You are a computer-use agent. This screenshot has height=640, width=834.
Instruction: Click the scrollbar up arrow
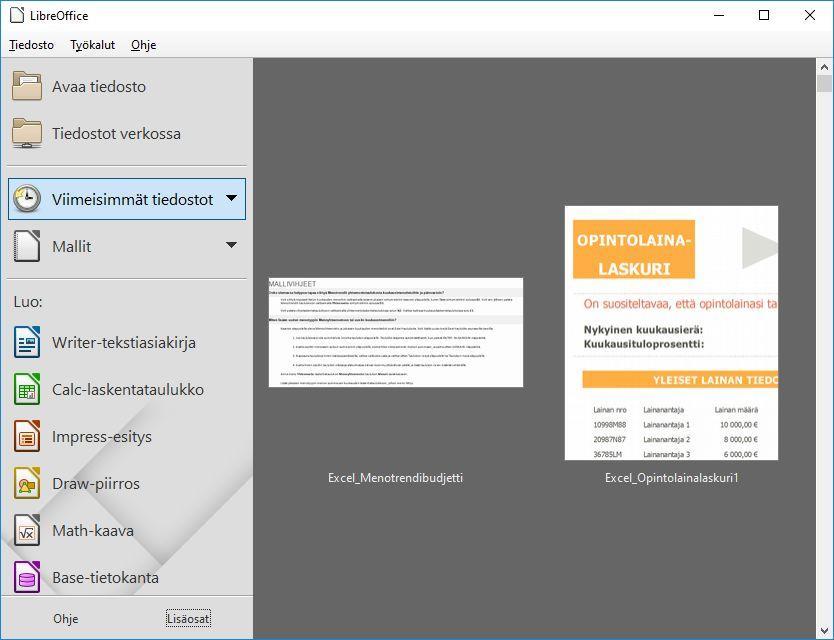click(x=824, y=67)
